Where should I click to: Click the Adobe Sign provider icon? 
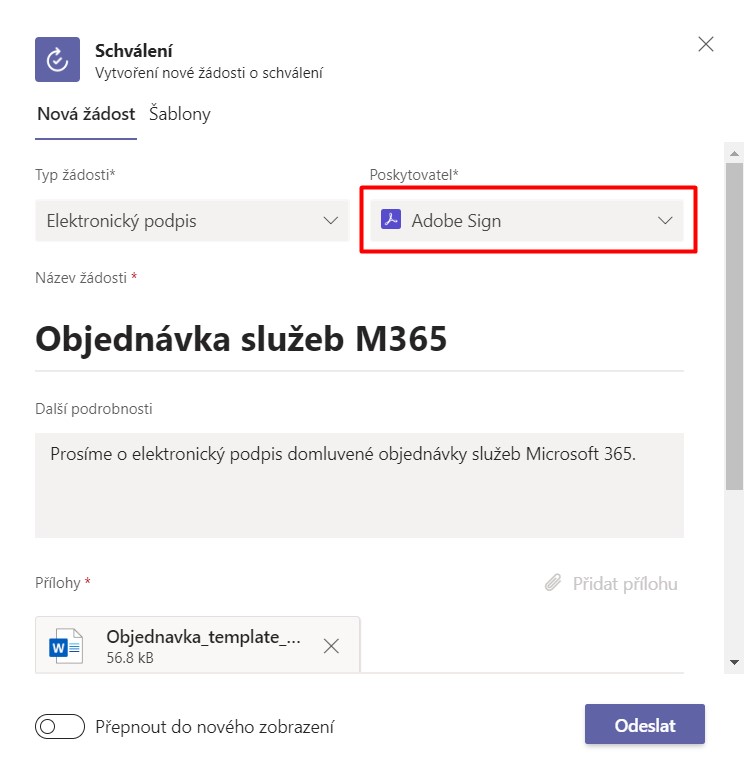(391, 219)
